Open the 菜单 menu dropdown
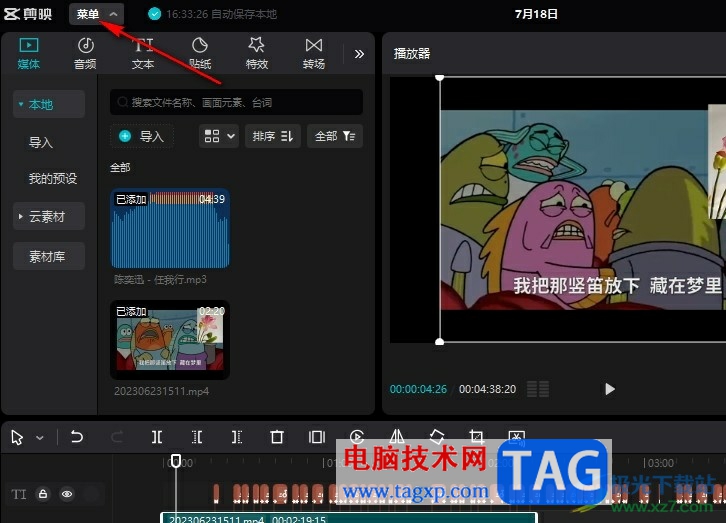The height and width of the screenshot is (523, 726). (x=96, y=14)
